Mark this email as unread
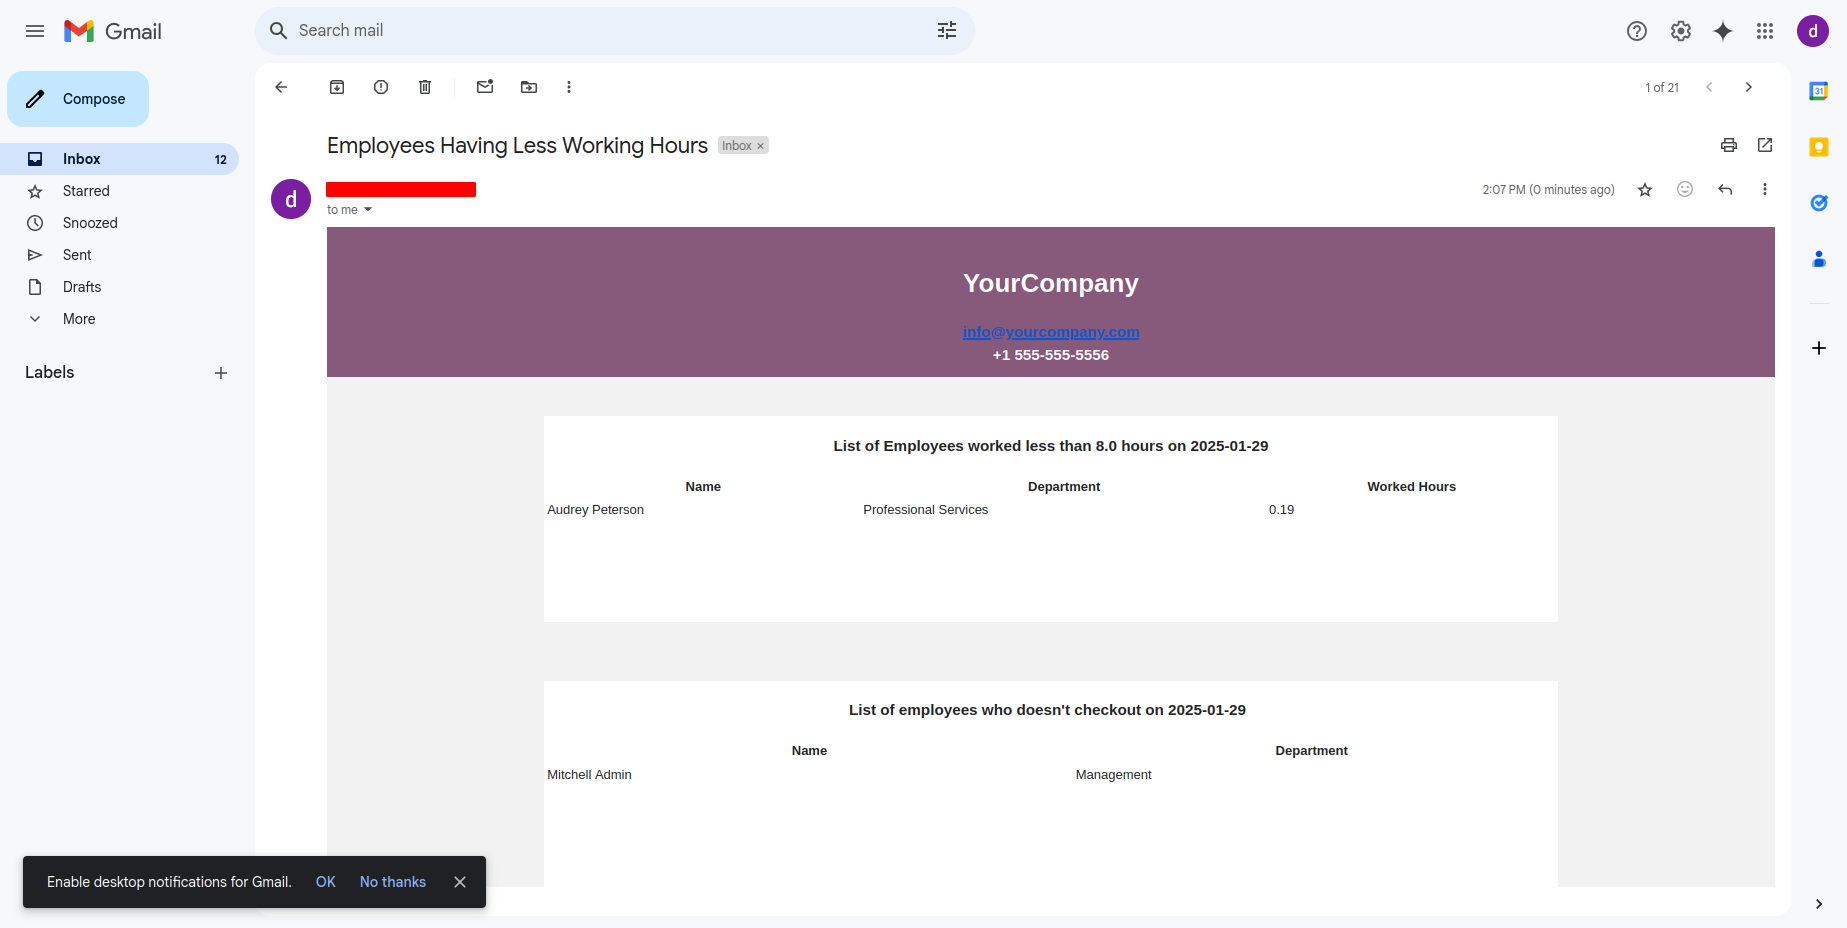Viewport: 1847px width, 928px height. pos(485,87)
